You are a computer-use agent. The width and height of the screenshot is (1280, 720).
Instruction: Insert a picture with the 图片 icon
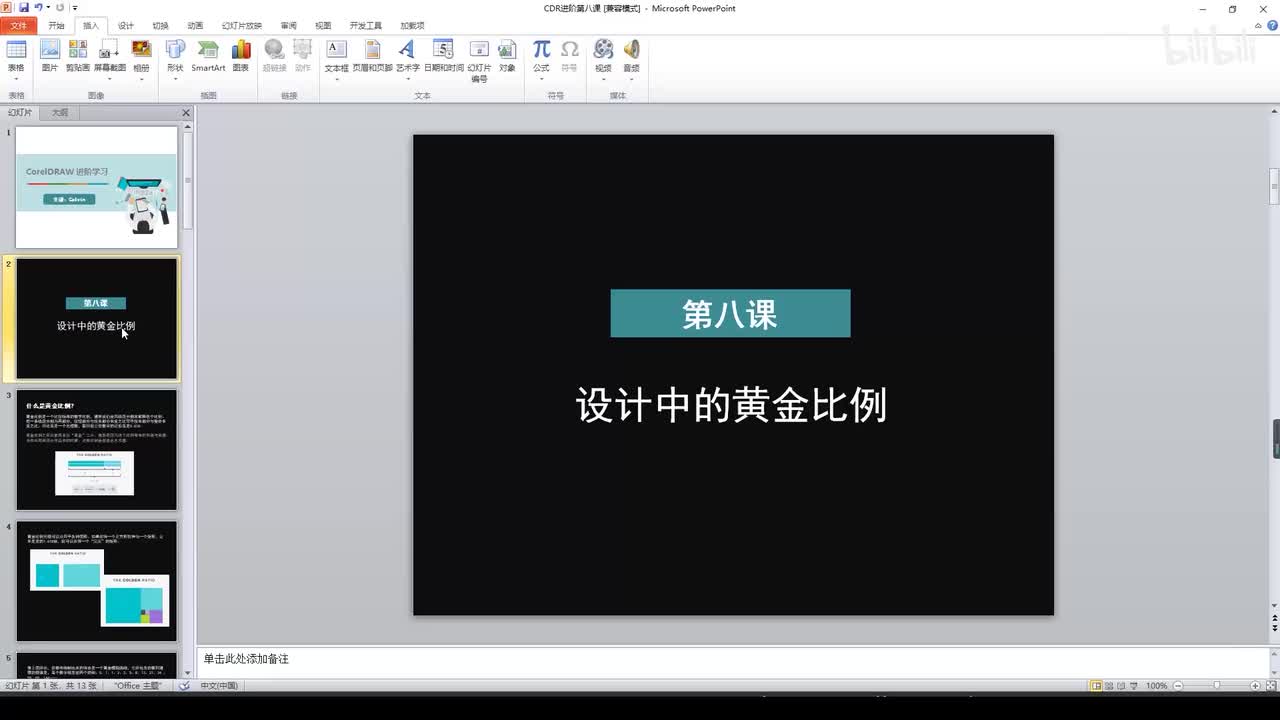(50, 57)
